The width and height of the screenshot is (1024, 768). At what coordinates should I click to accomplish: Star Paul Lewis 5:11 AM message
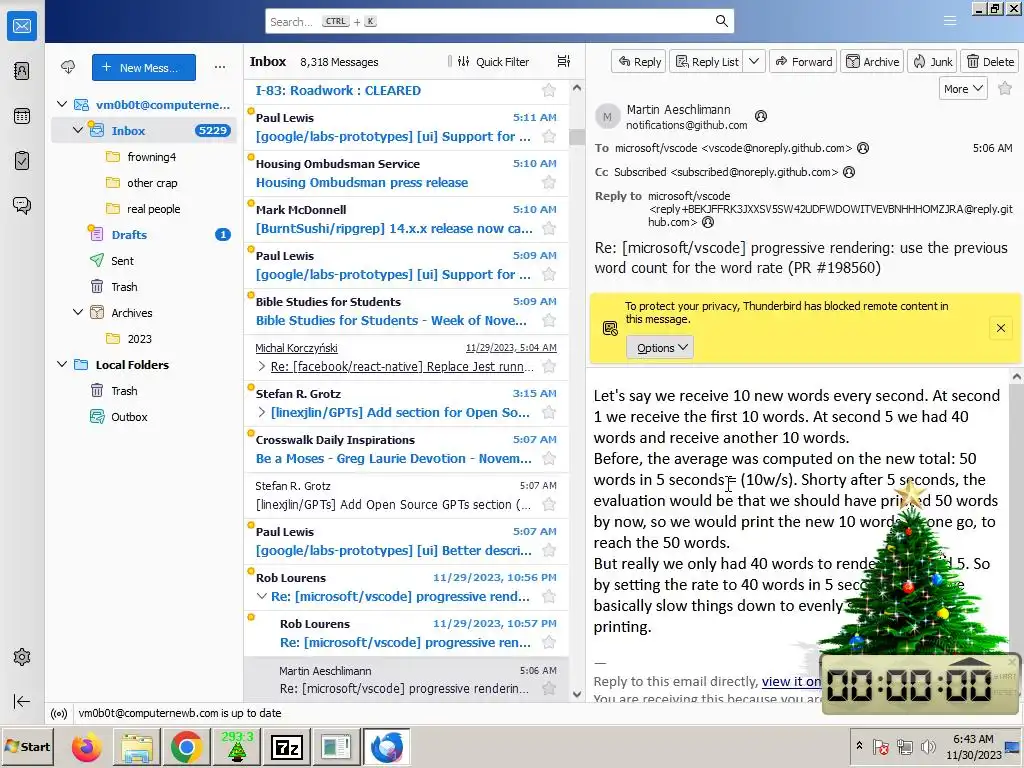(549, 136)
